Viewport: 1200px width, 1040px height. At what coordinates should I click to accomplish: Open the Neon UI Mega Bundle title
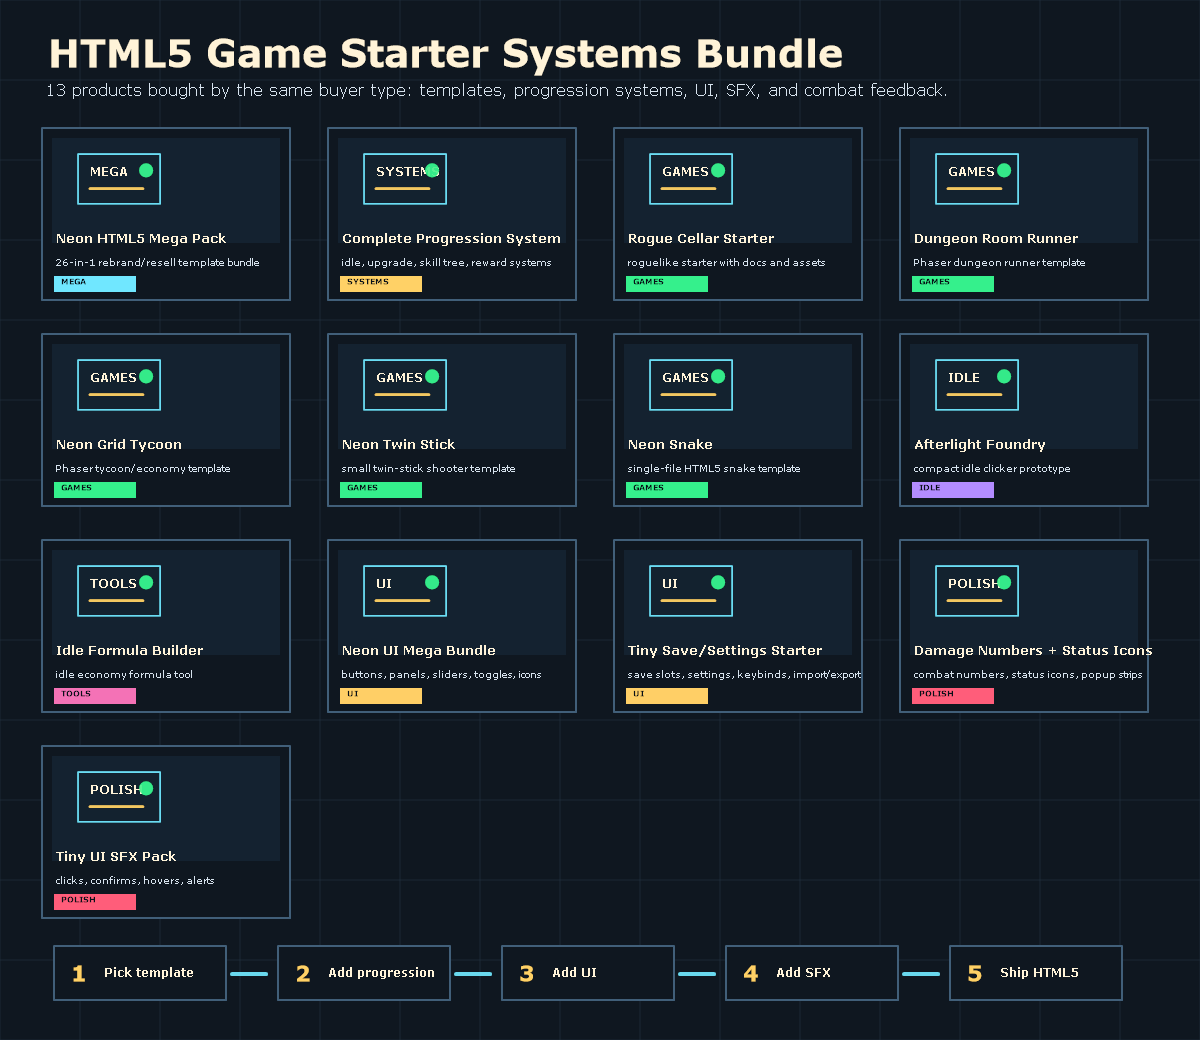[x=419, y=651]
